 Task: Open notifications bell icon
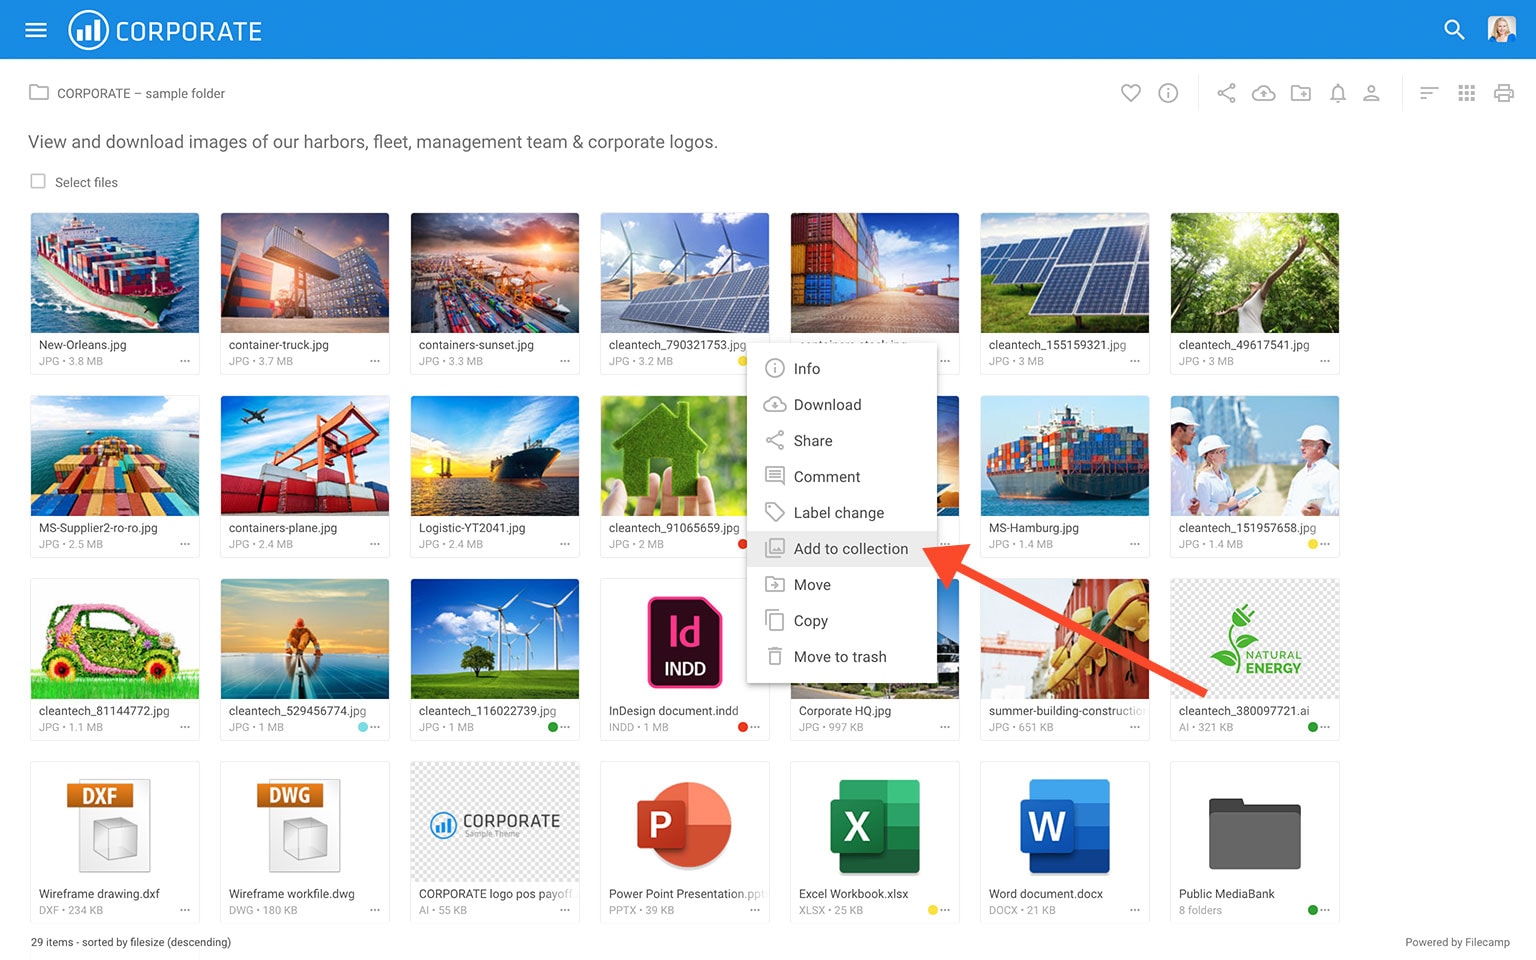click(1338, 93)
